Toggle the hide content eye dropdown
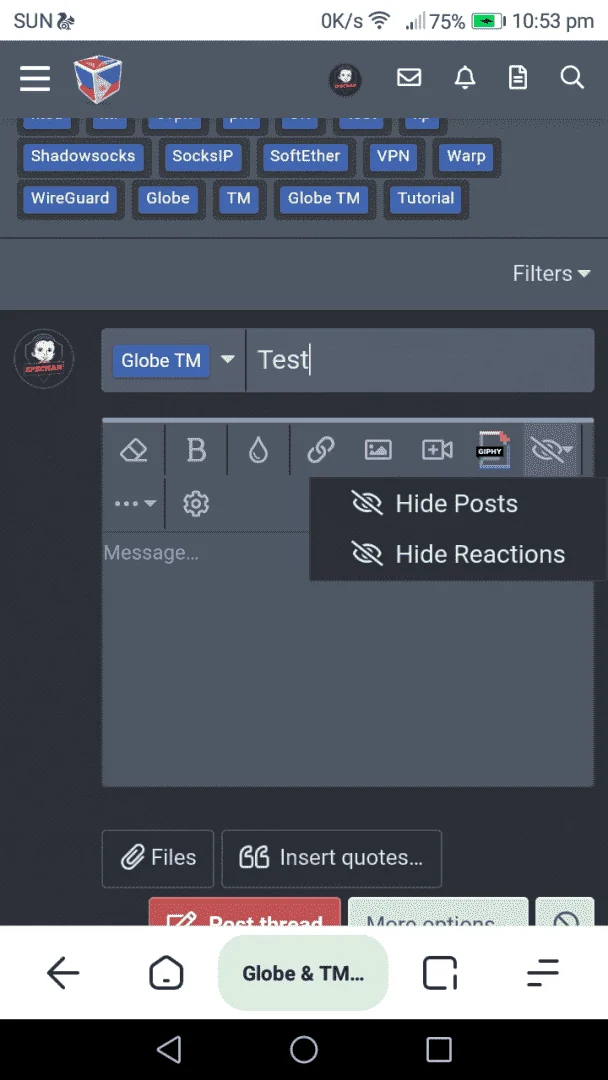Screen dimensions: 608x1080 pos(552,450)
